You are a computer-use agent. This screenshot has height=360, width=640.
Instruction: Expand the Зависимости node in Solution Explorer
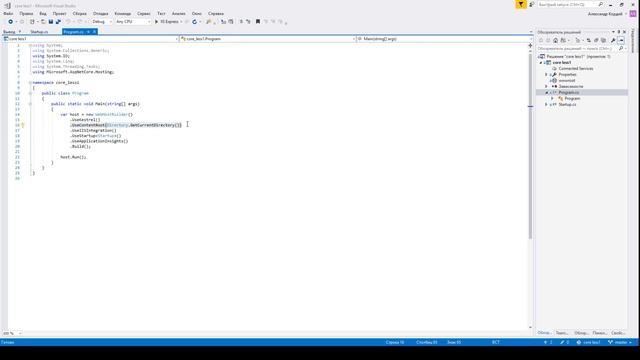546,87
